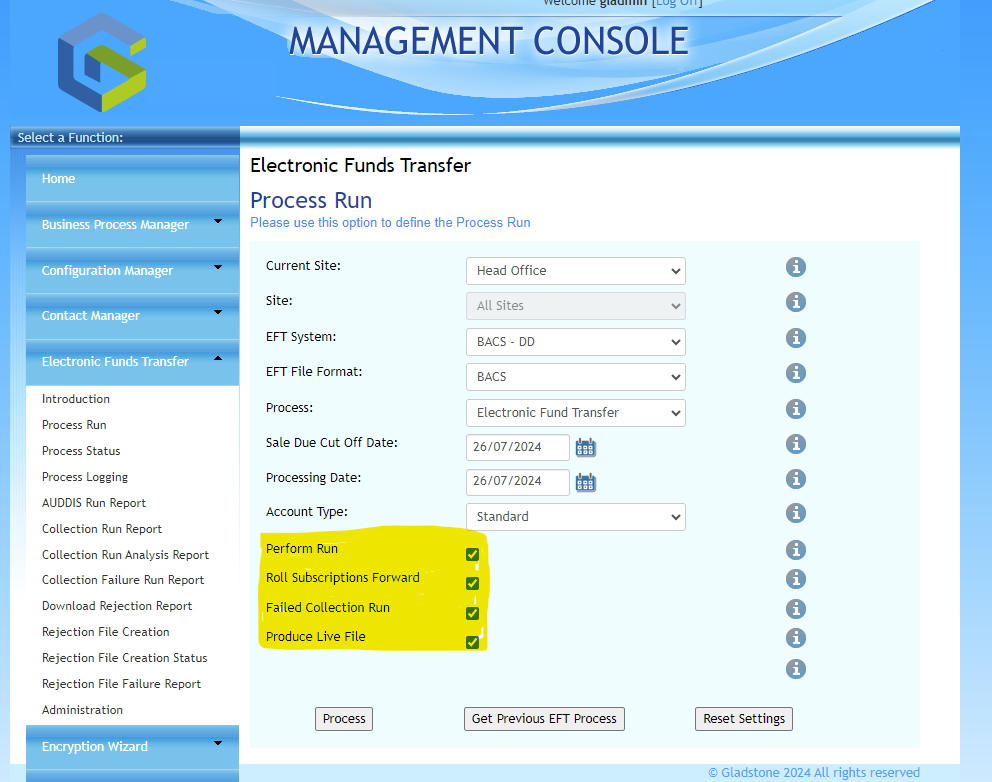
Task: Open Introduction menu item
Action: pyautogui.click(x=76, y=399)
